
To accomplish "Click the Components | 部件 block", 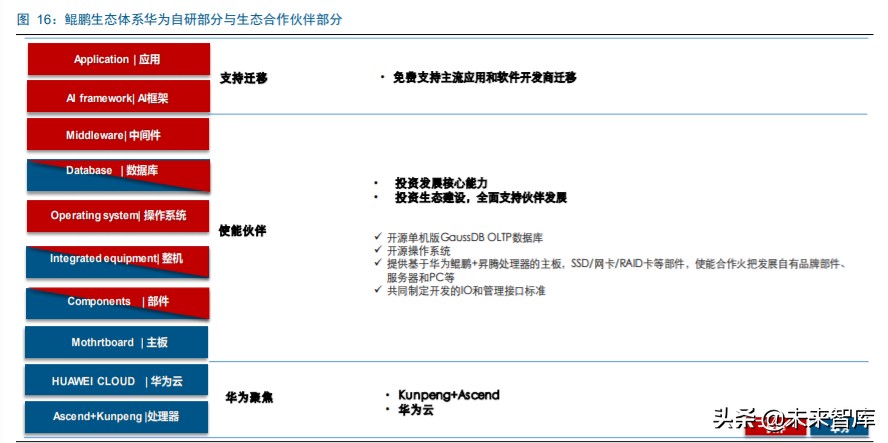I will click(x=118, y=303).
